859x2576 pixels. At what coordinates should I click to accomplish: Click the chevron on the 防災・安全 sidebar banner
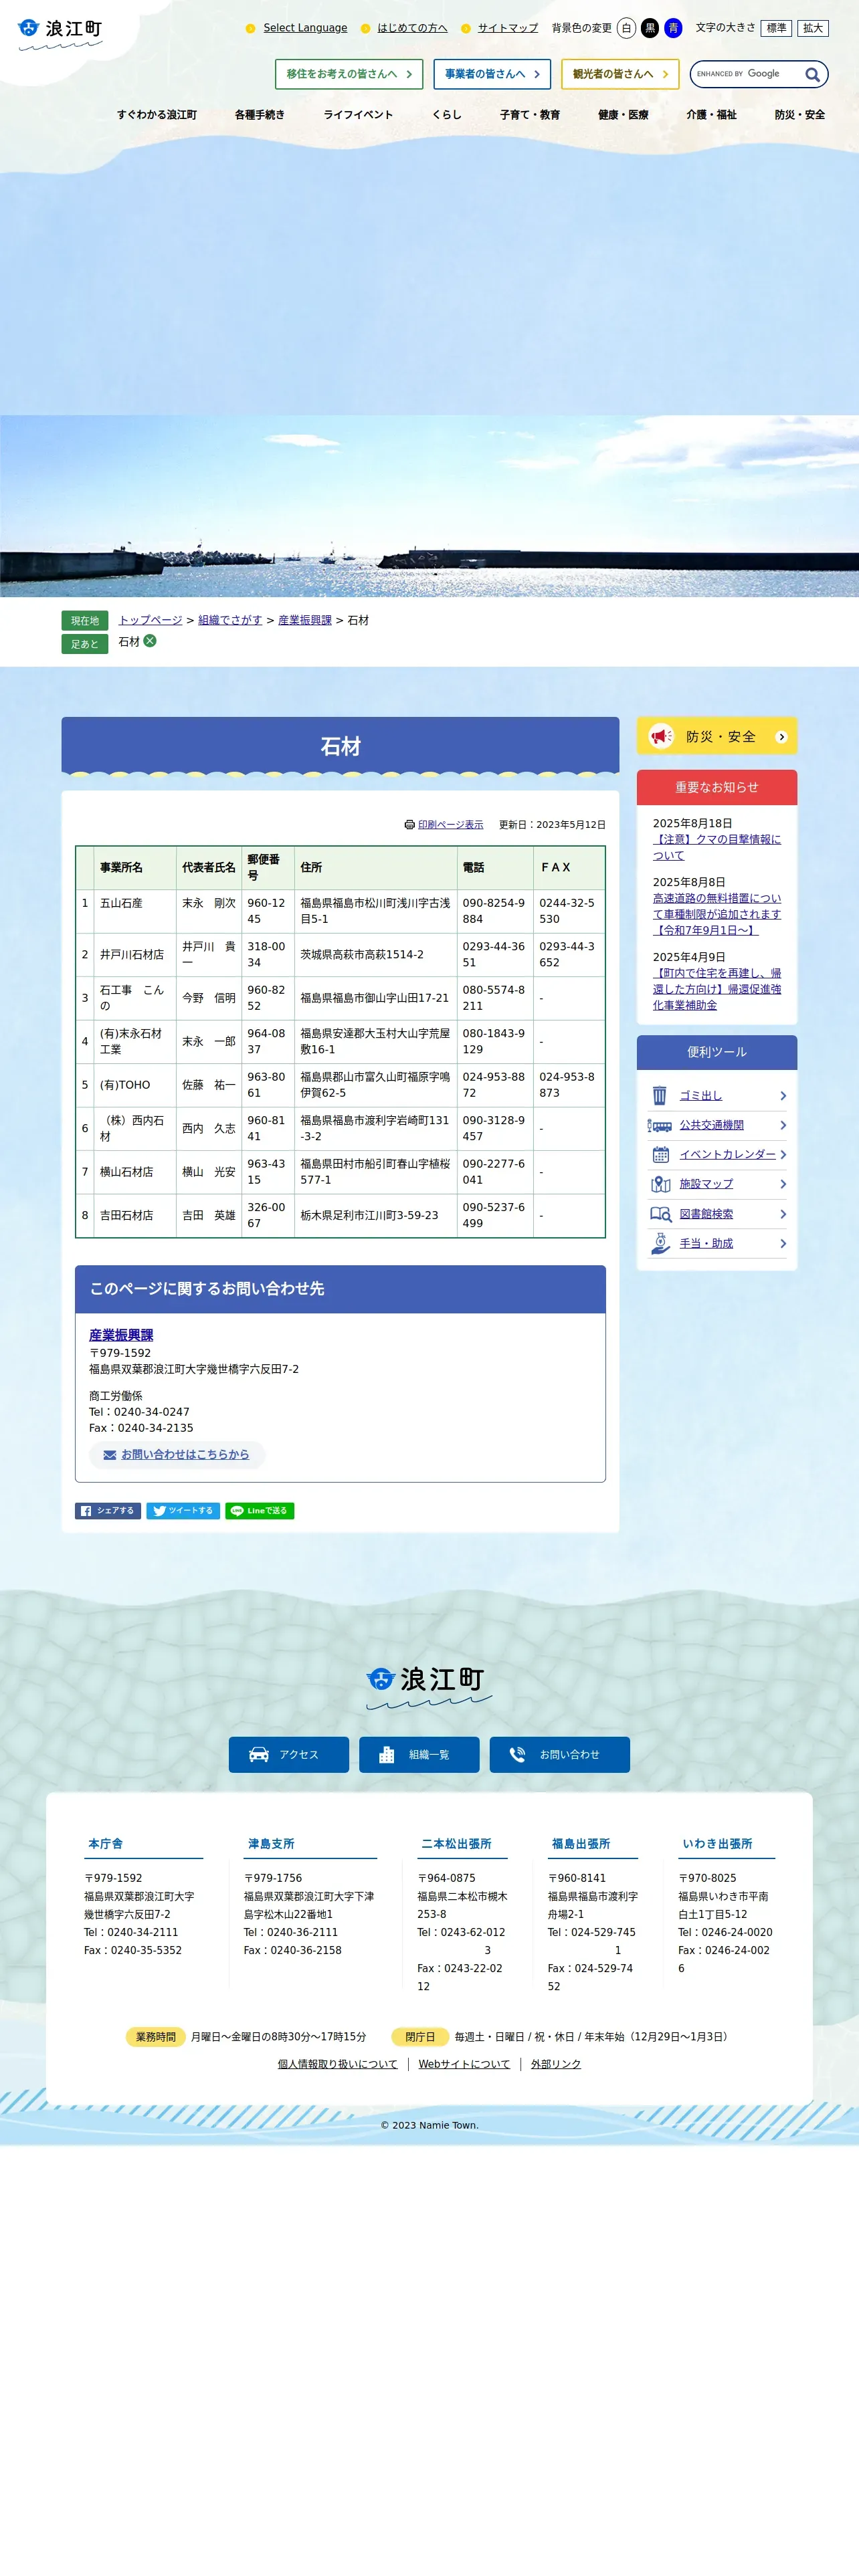[x=782, y=737]
